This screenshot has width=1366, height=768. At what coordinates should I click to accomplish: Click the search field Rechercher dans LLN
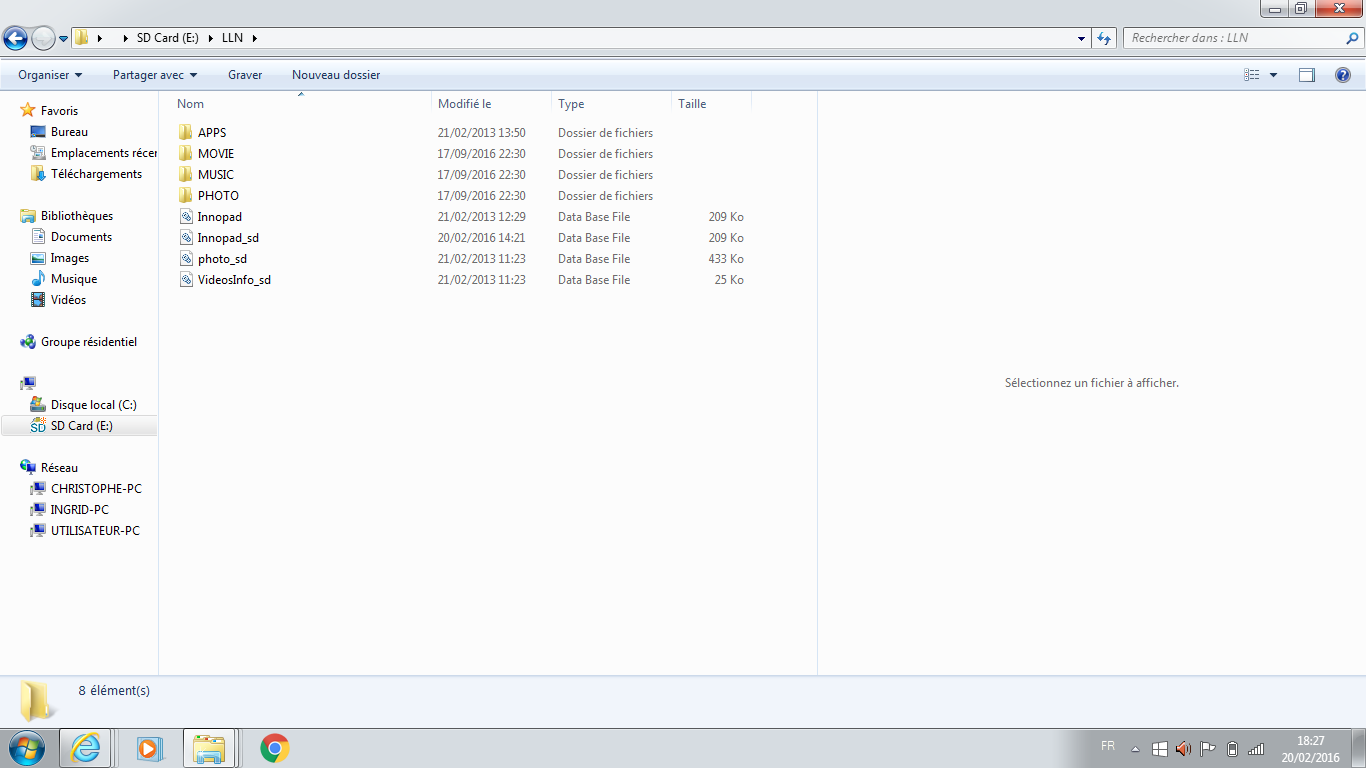pyautogui.click(x=1235, y=38)
